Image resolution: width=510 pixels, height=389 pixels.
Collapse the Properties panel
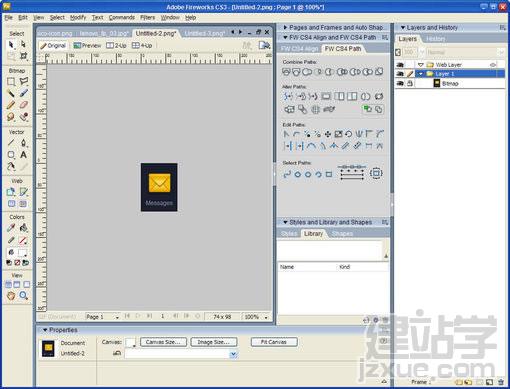(x=45, y=330)
